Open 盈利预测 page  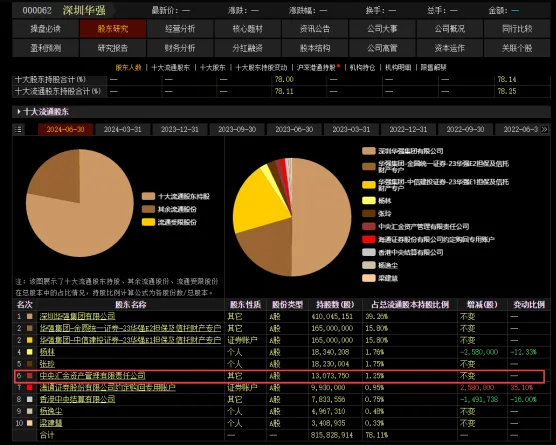[x=45, y=48]
